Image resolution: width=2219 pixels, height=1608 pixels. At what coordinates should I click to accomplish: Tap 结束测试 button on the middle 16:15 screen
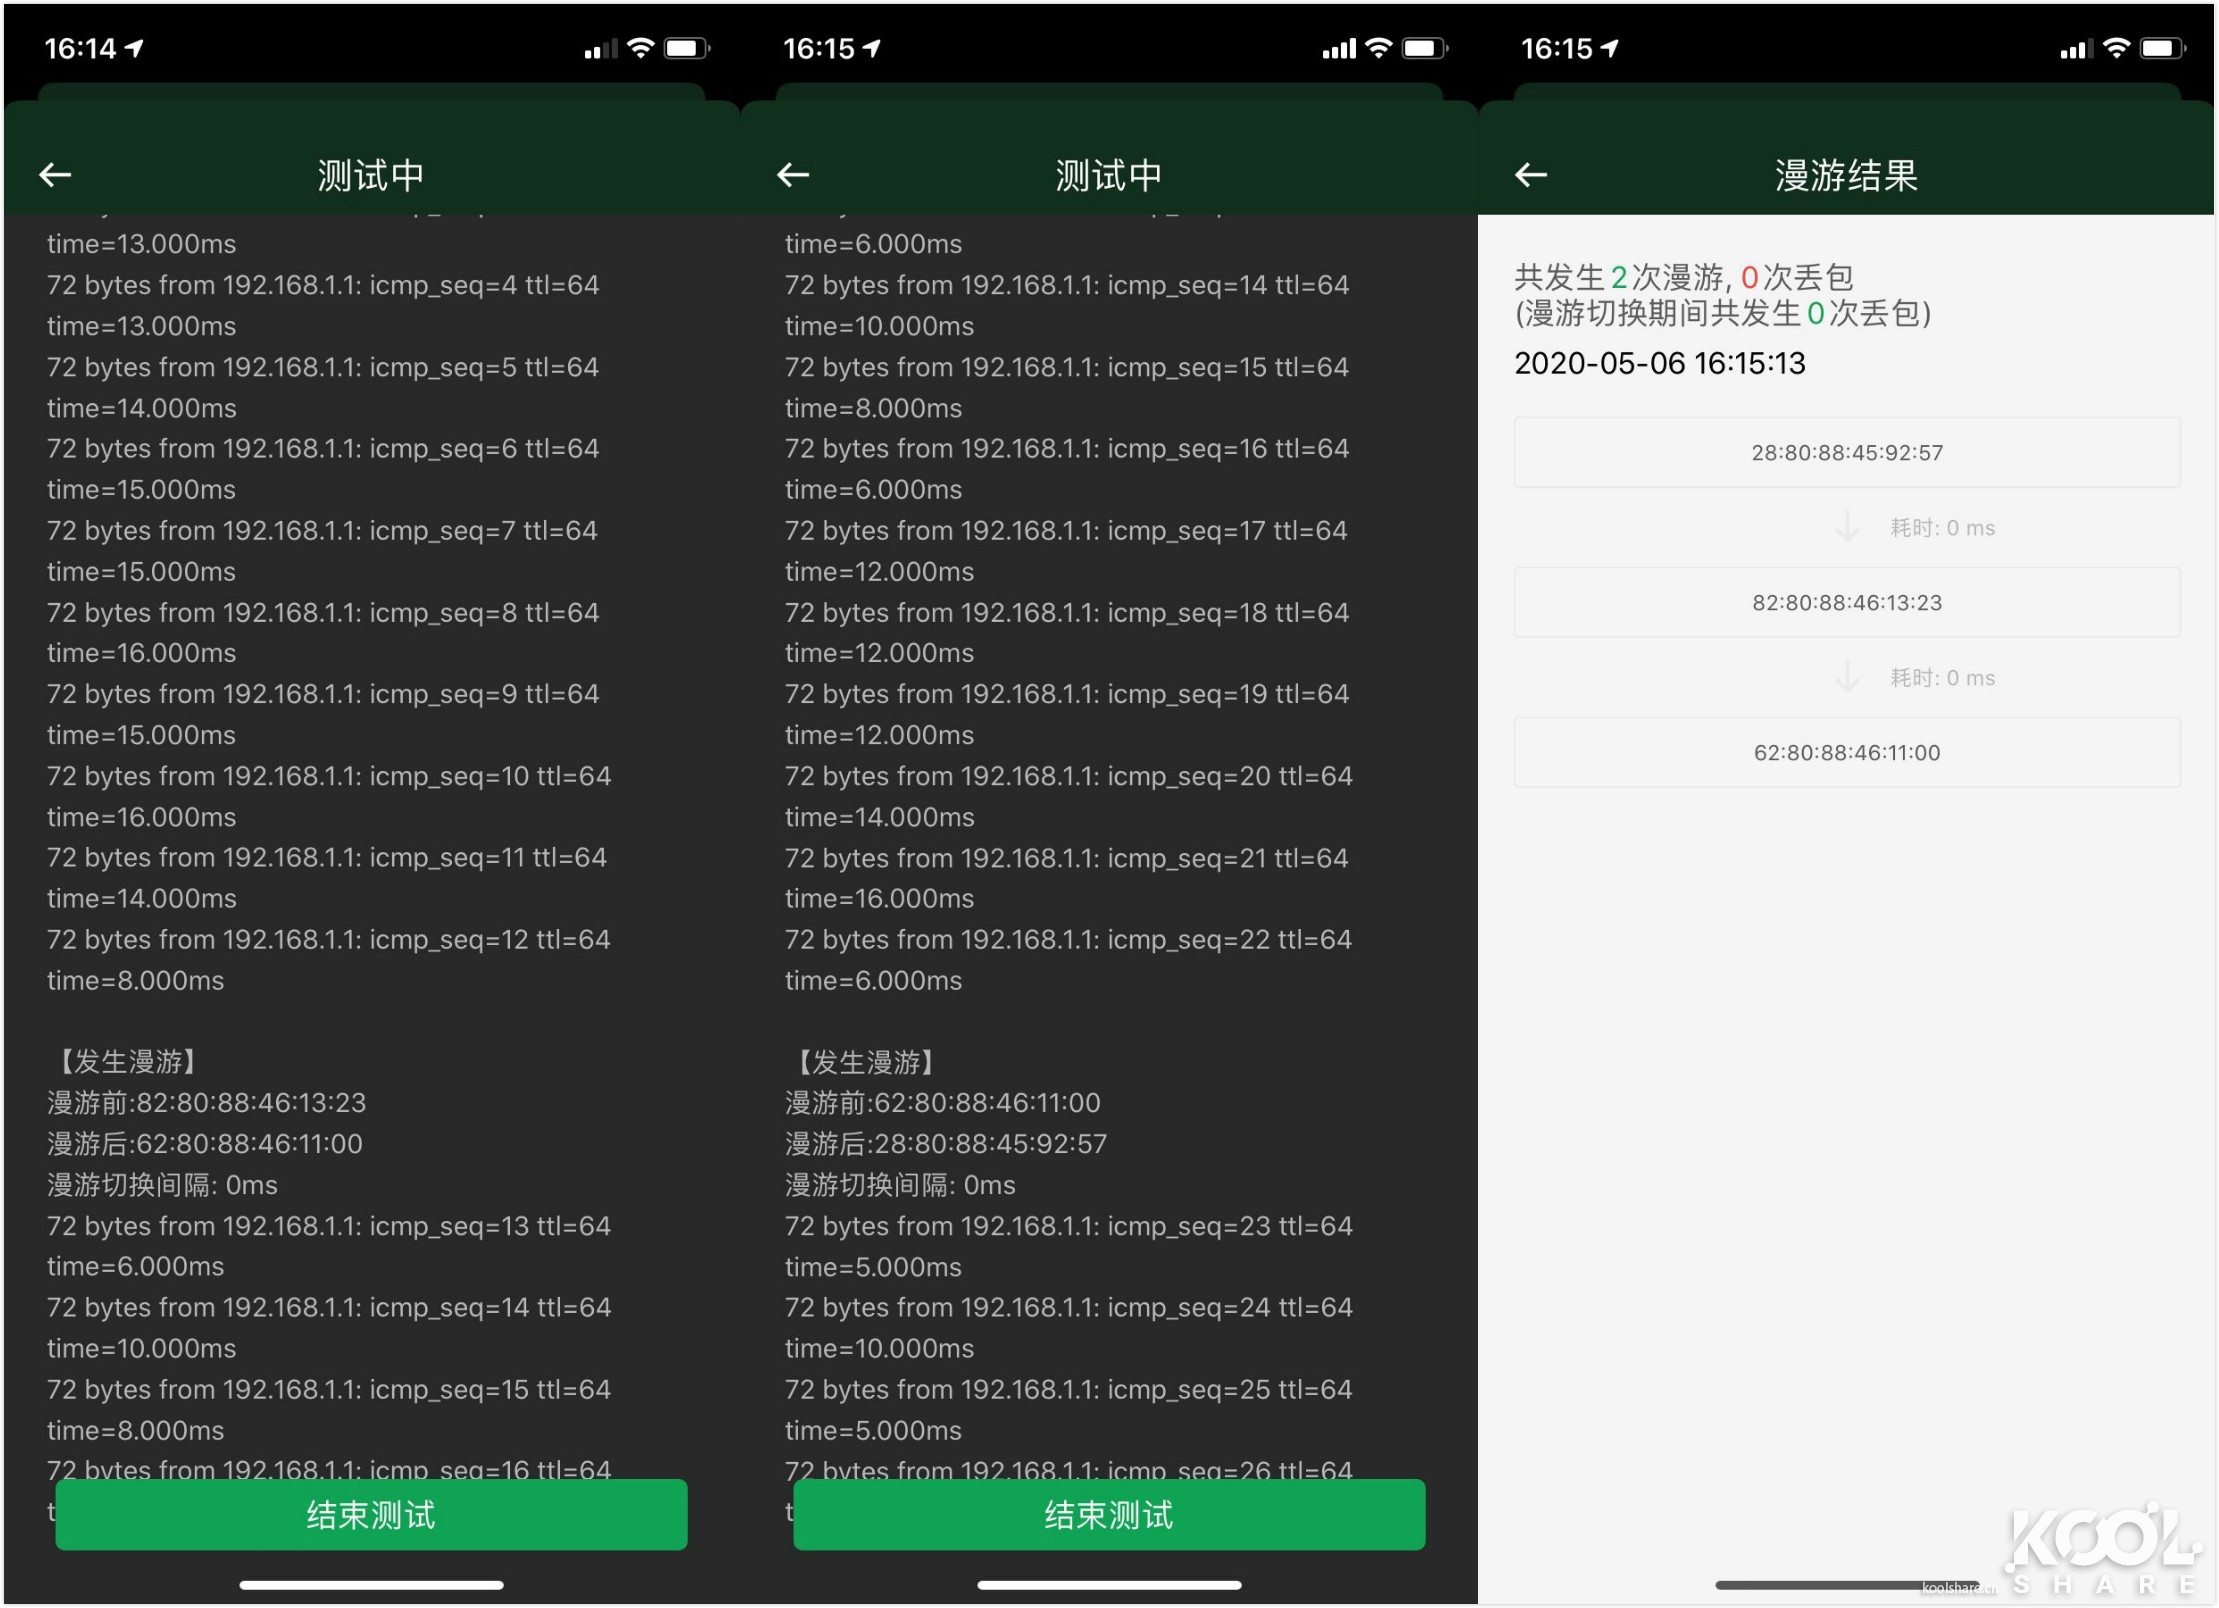1109,1514
